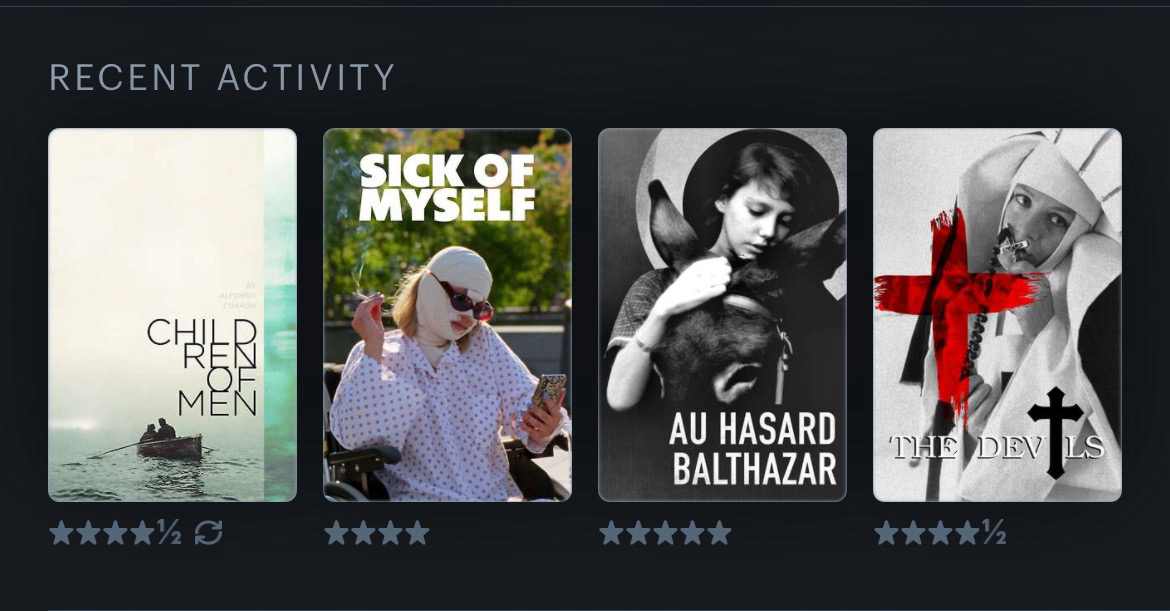This screenshot has width=1170, height=611.
Task: Click the first star under Children of Men
Action: tap(61, 533)
